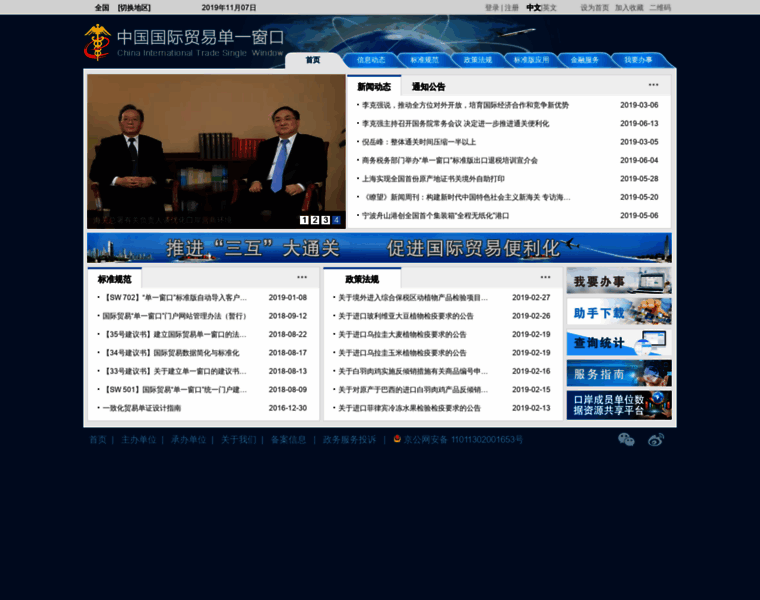Screen dimensions: 760x600
Task: Click footer link 备案信息
Action: coord(288,440)
